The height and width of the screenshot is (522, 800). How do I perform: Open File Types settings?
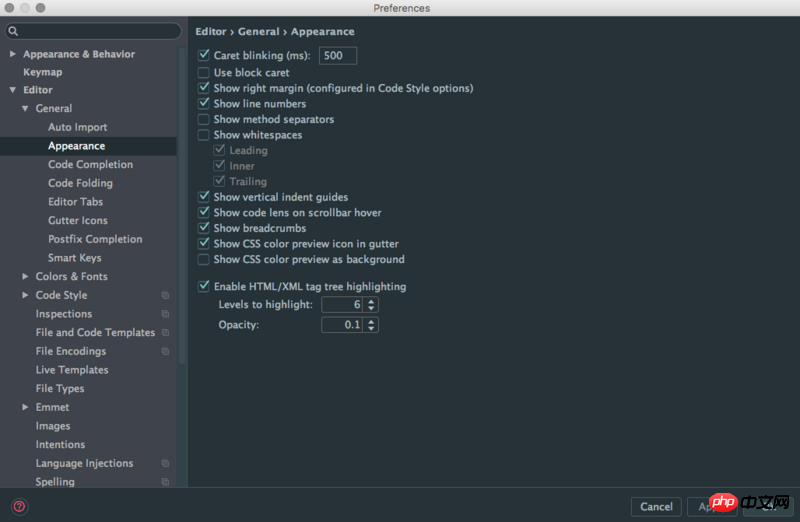click(x=60, y=388)
